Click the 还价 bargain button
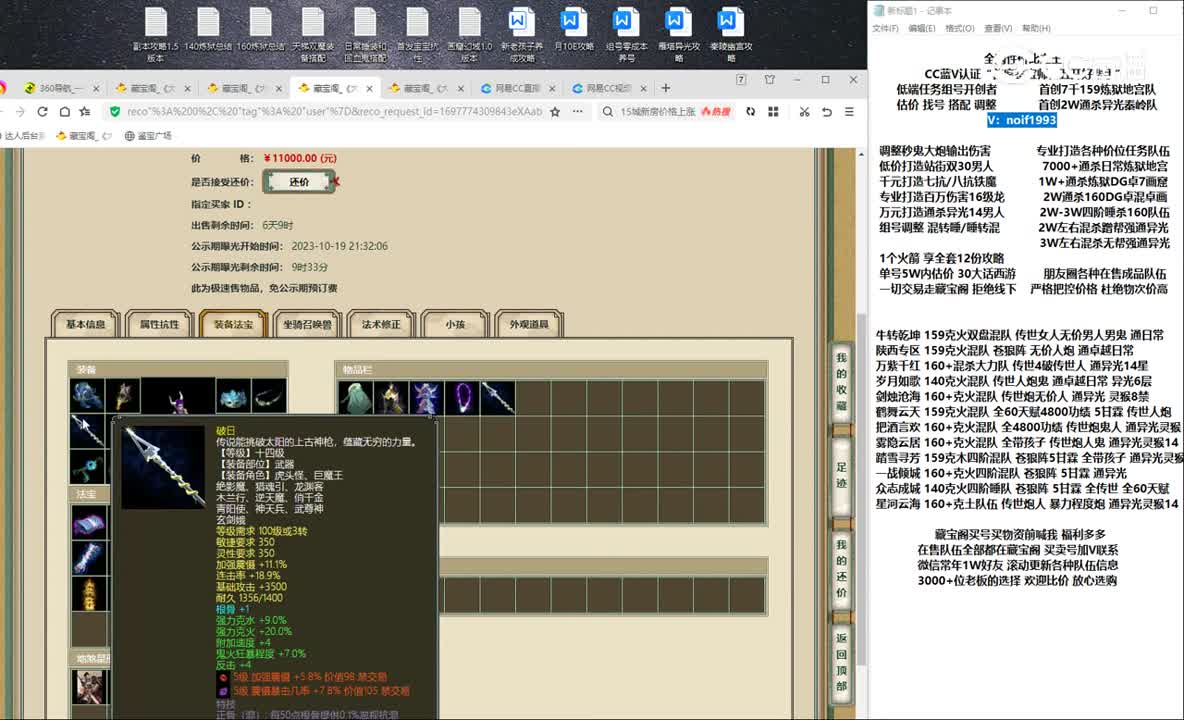The width and height of the screenshot is (1184, 720). [299, 182]
